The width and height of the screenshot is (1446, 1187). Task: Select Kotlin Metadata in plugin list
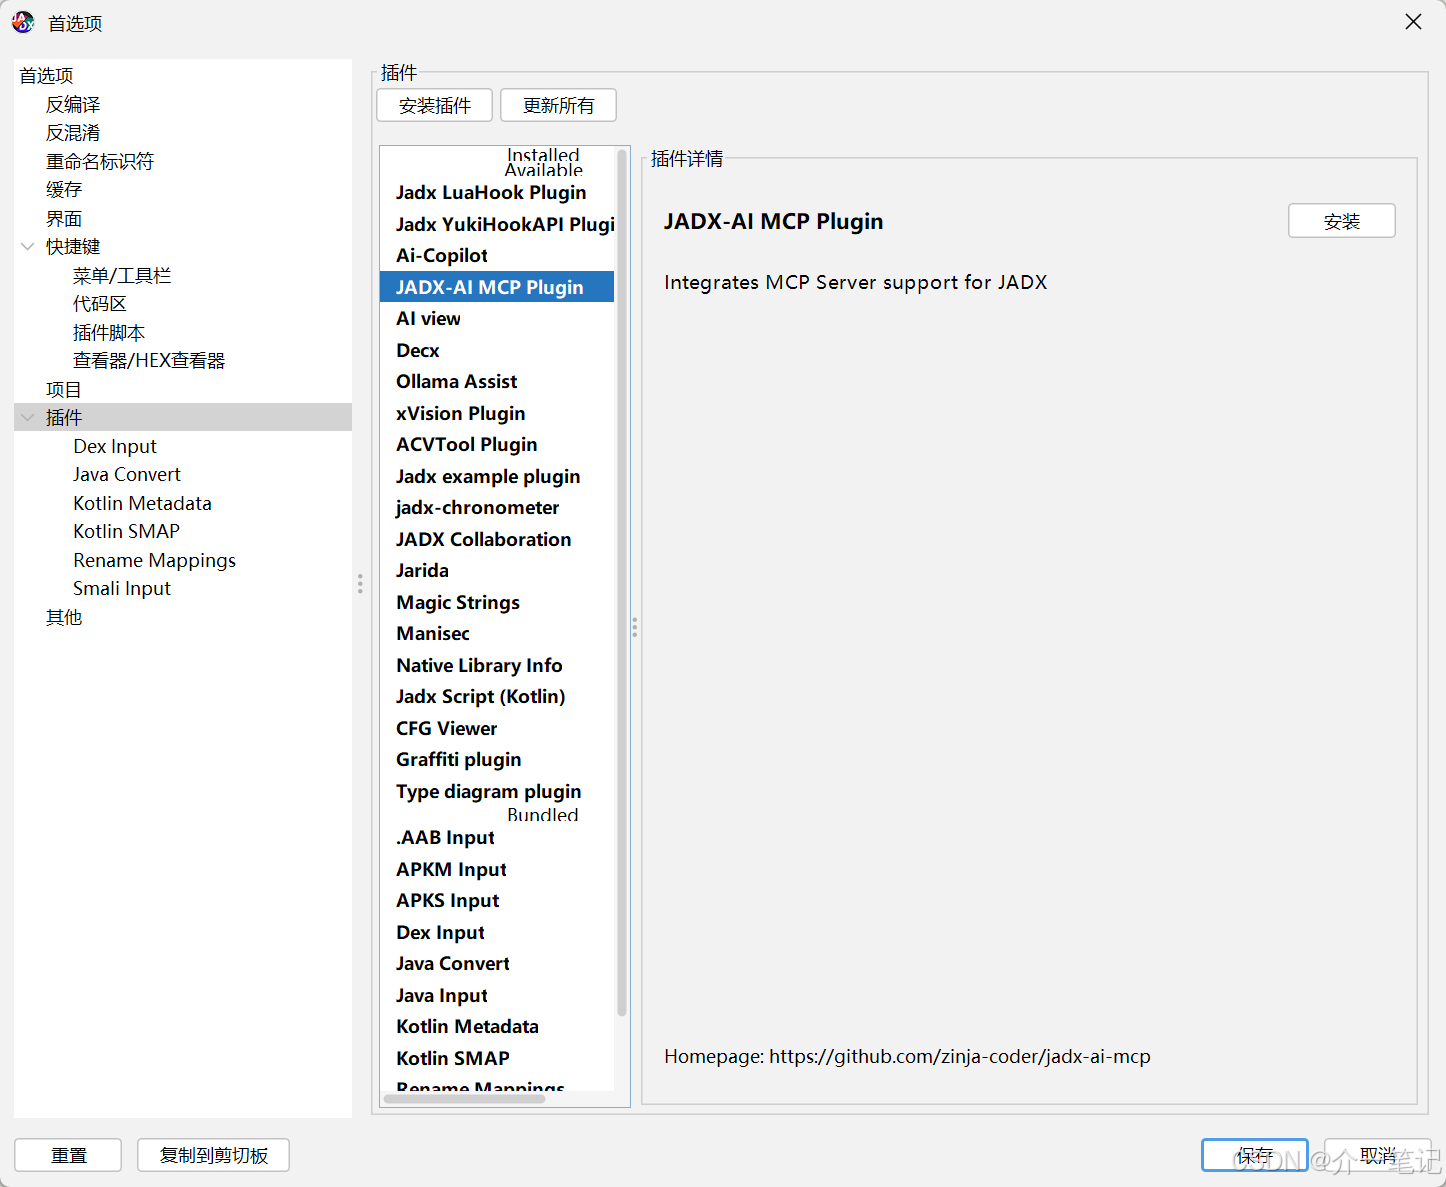[497, 1026]
